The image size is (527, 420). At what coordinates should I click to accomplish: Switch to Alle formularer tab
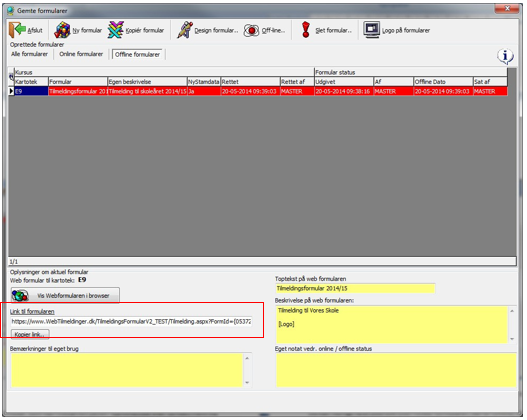(29, 54)
